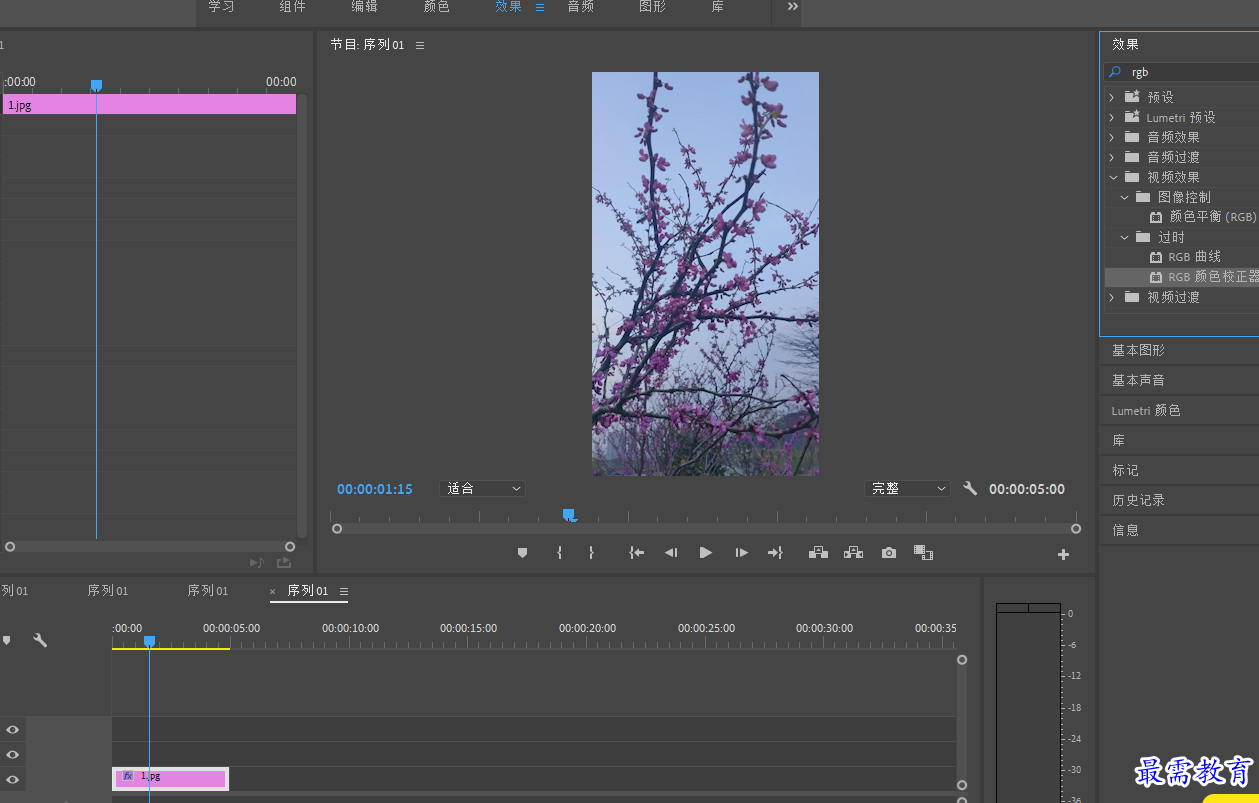Select the 1.jpg clip in timeline
This screenshot has width=1259, height=803.
tap(171, 778)
